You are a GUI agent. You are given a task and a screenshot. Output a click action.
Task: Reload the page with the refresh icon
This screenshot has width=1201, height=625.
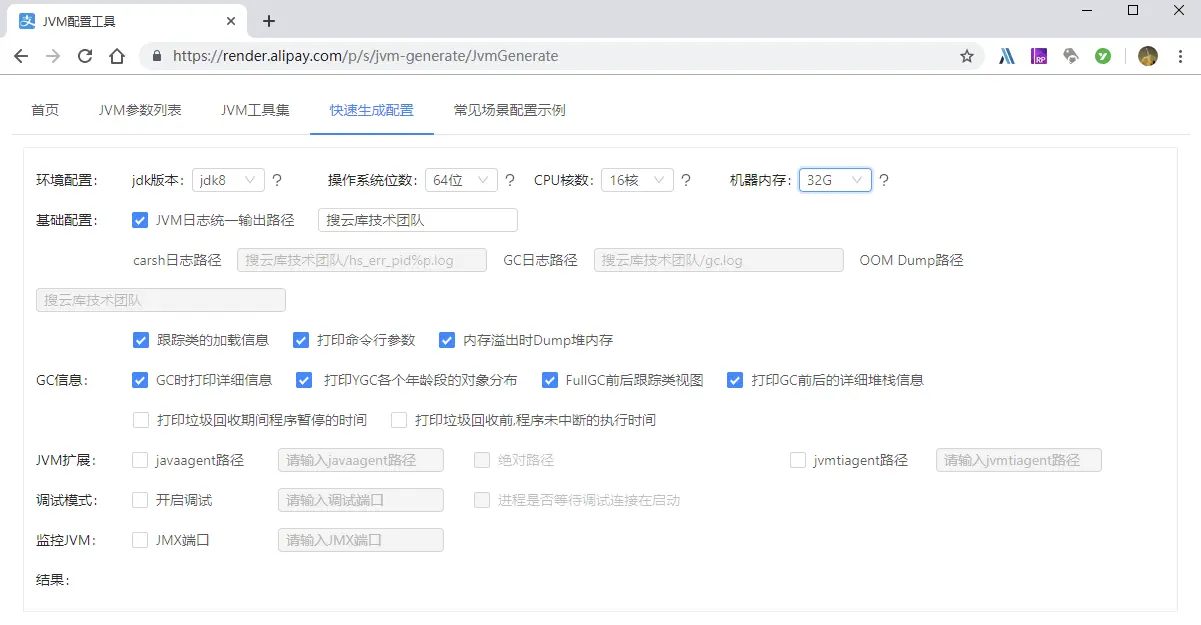85,57
